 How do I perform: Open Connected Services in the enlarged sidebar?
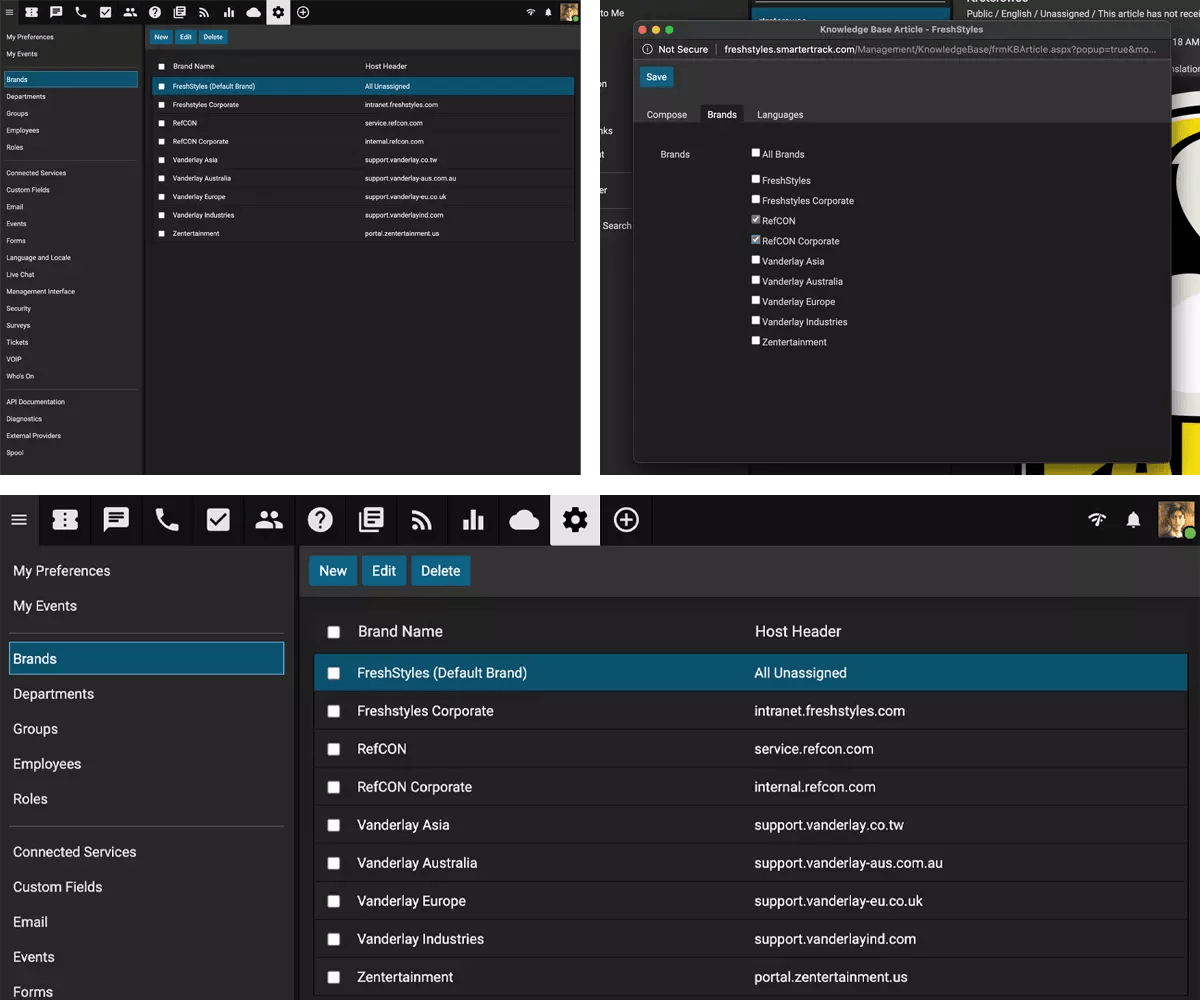pos(75,852)
